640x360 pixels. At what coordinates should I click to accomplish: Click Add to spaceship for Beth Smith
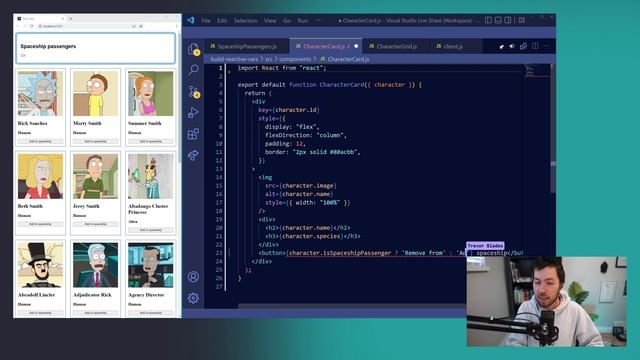(40, 224)
